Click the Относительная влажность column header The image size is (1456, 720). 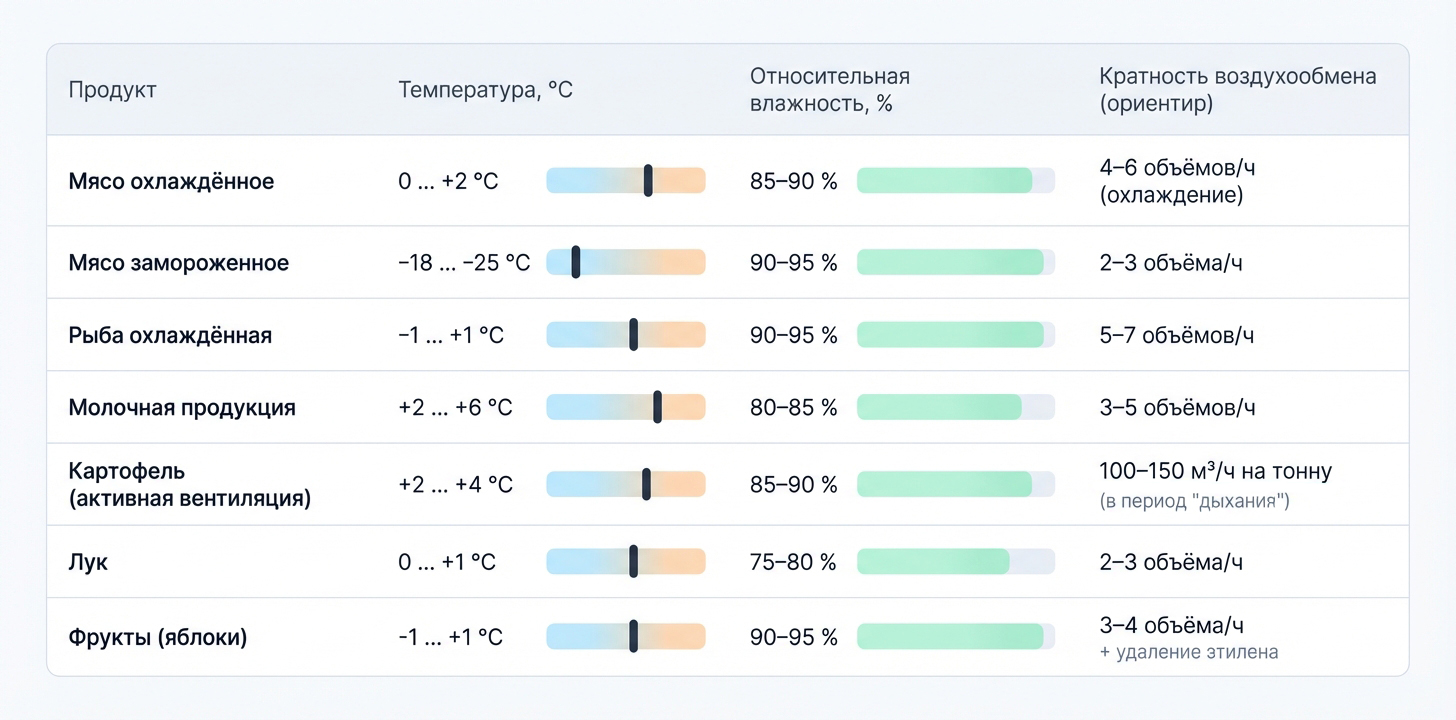point(830,90)
